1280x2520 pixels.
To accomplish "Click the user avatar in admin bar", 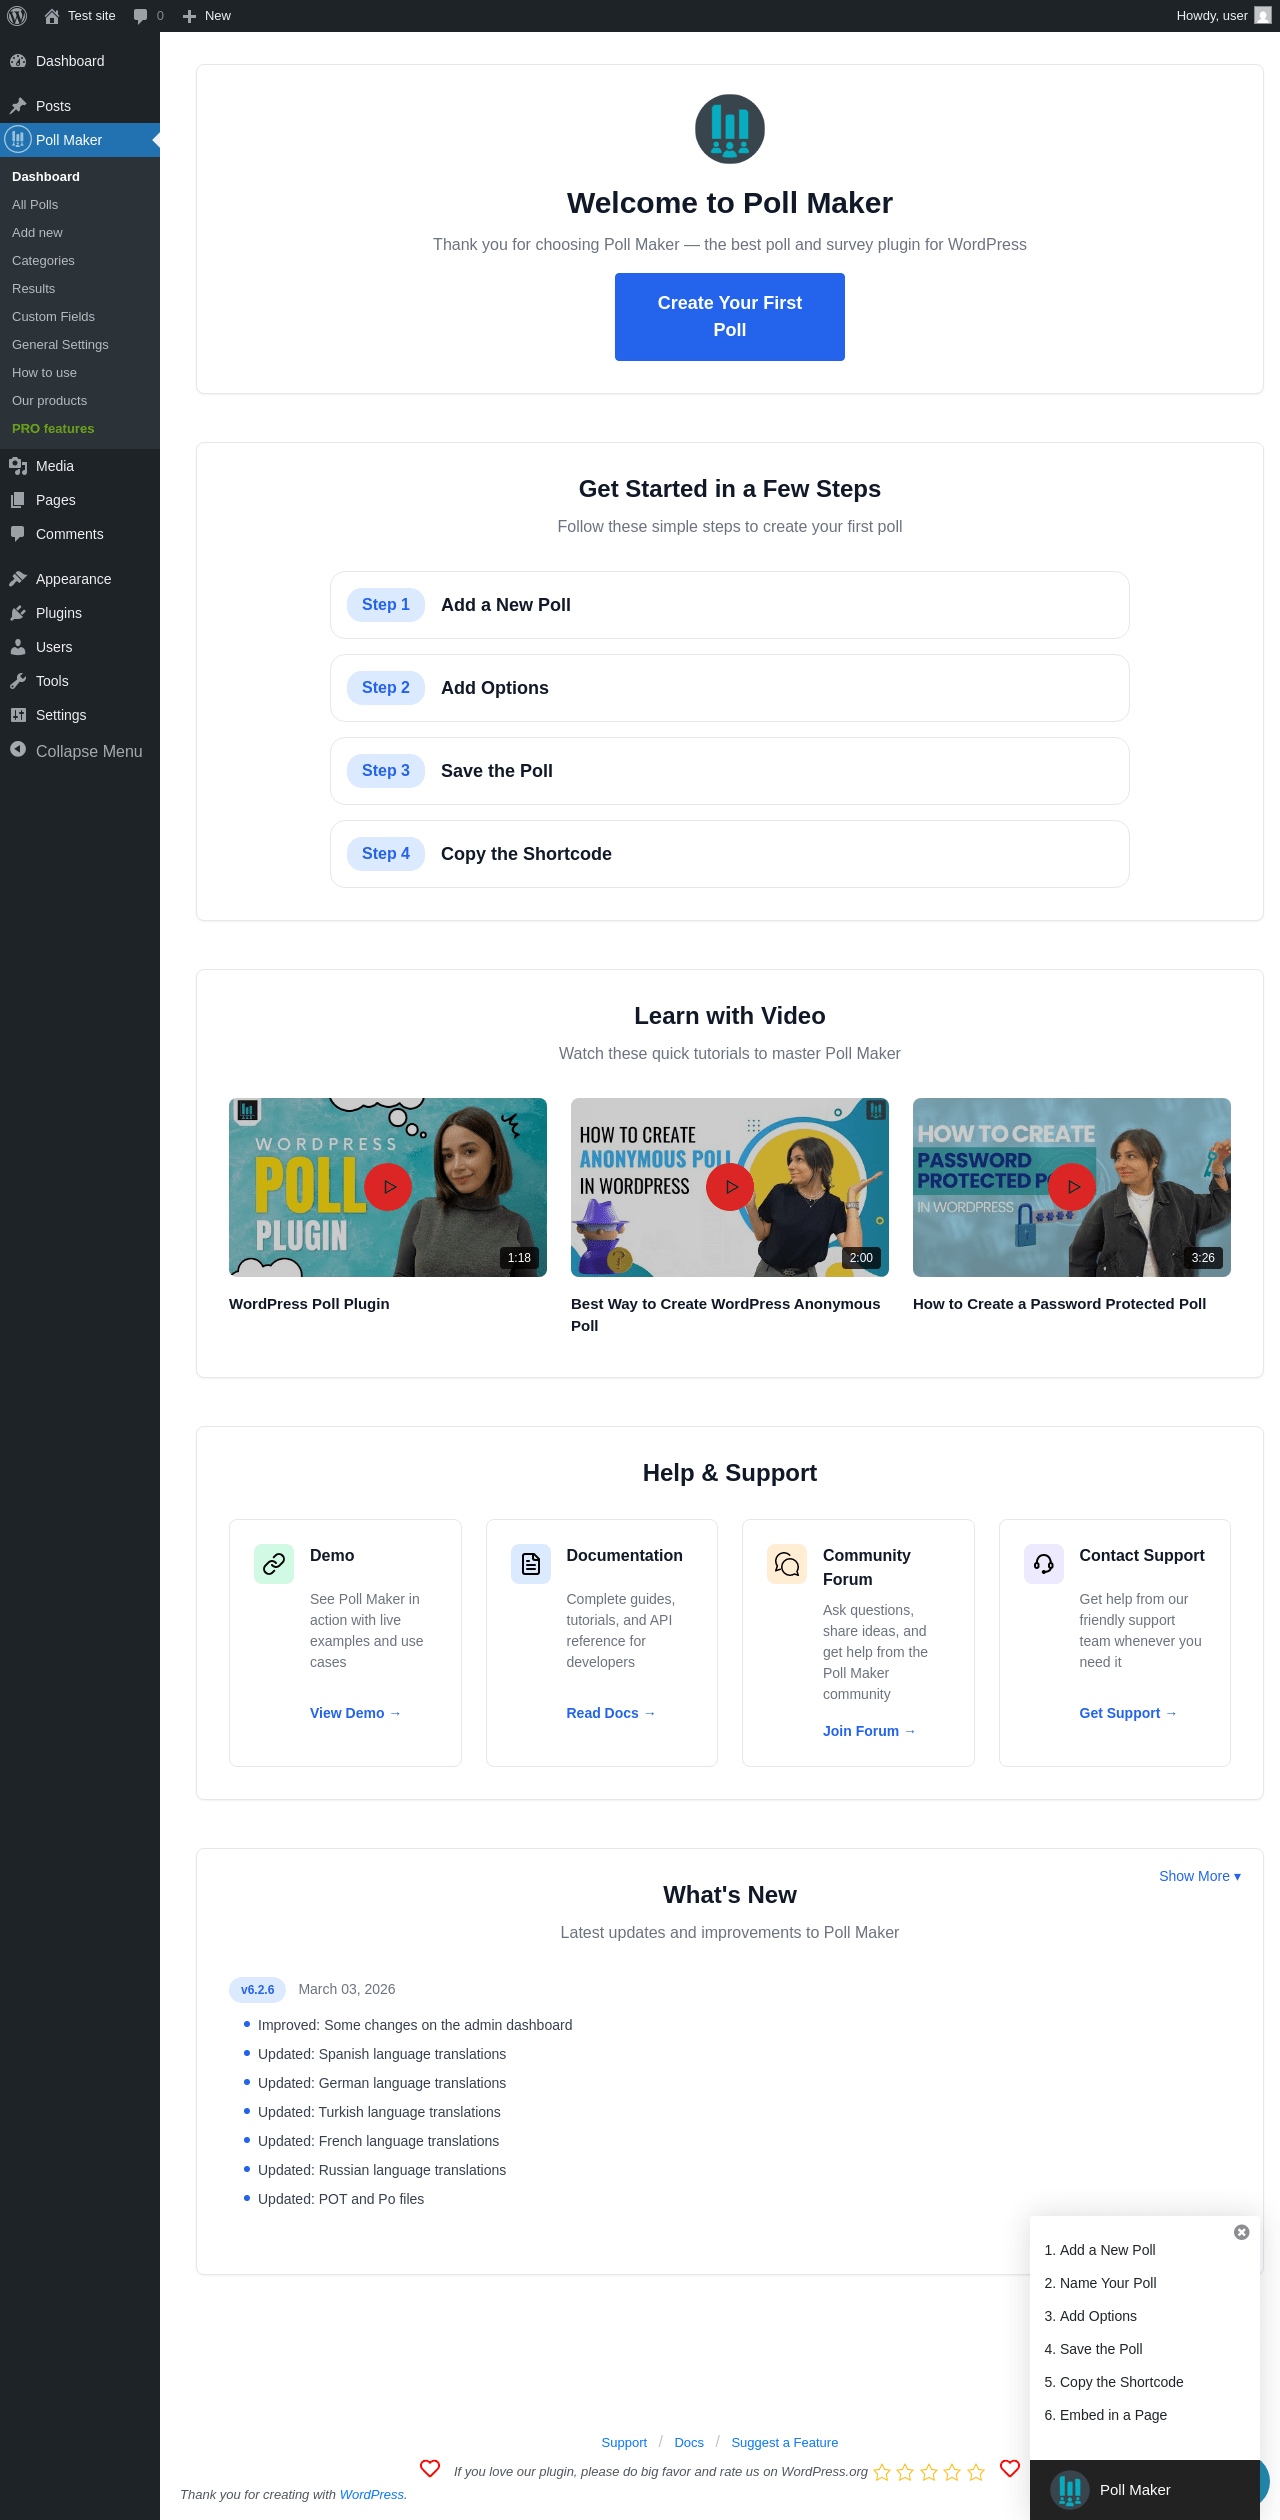I will point(1263,16).
